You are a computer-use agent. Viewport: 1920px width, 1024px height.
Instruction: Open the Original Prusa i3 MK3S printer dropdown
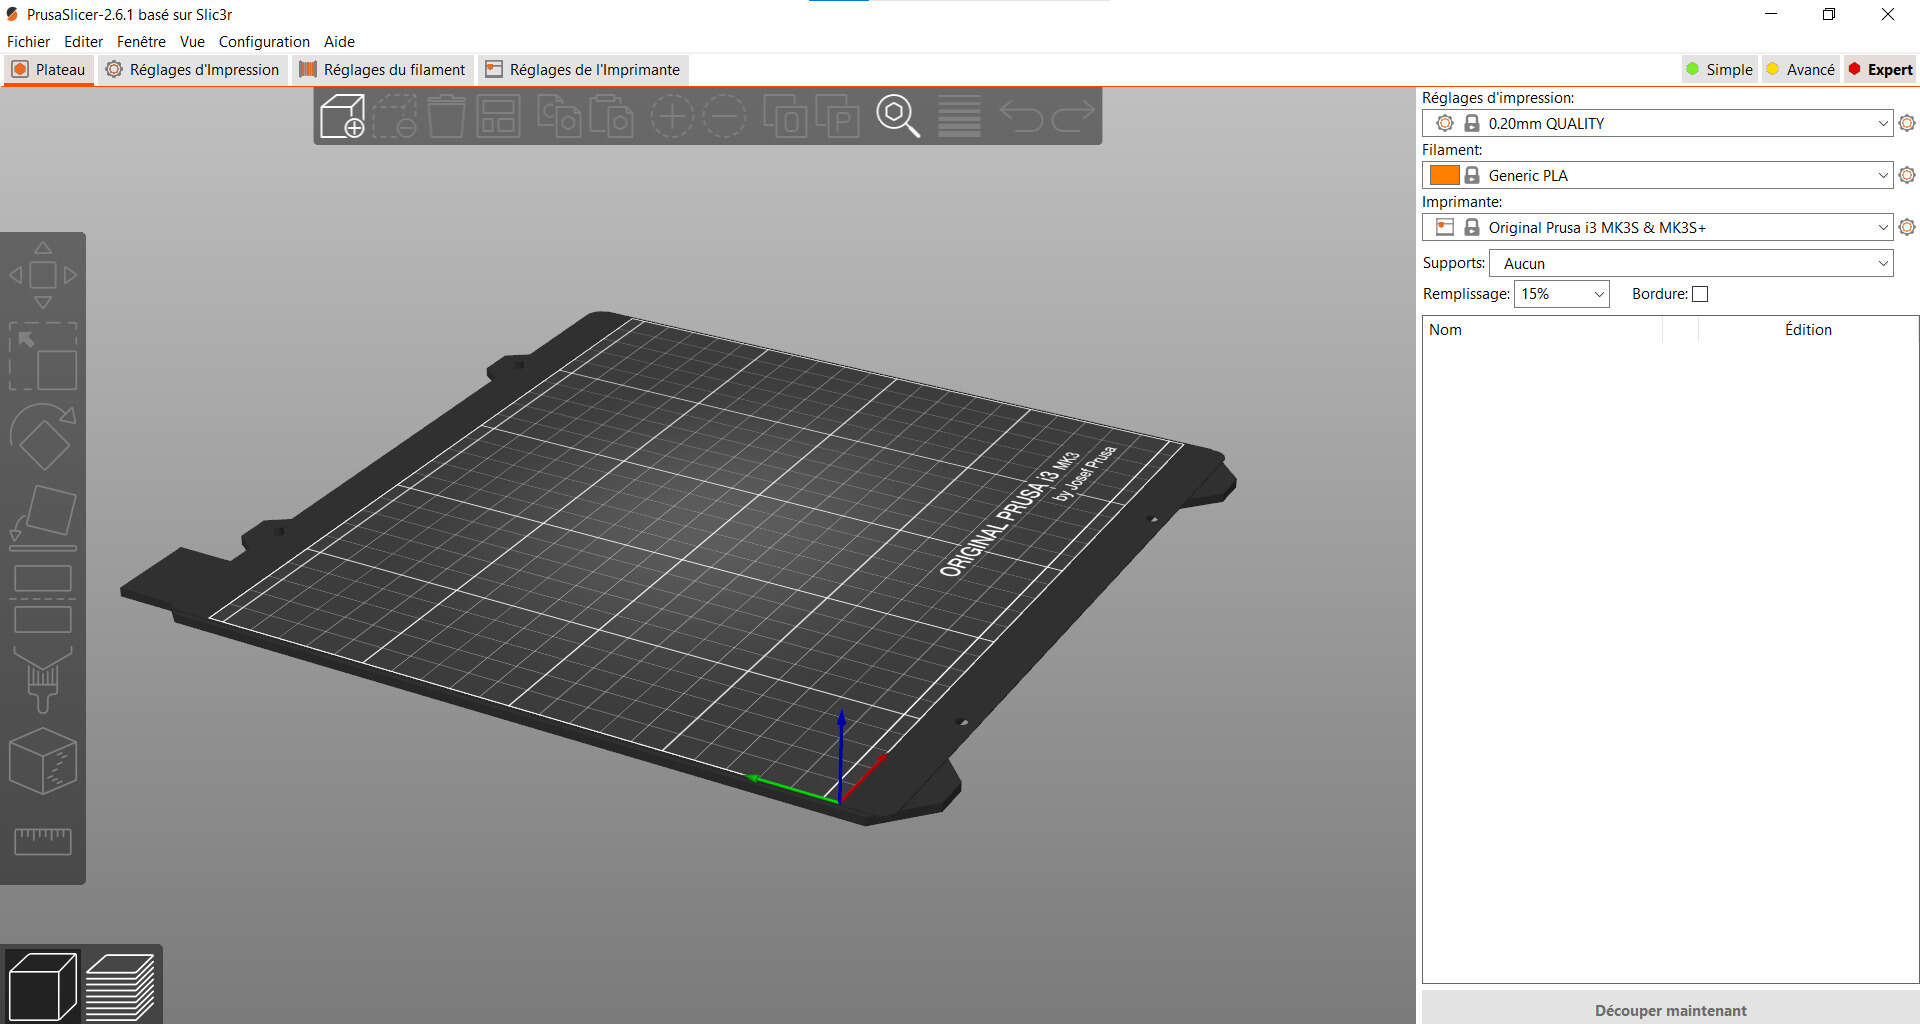click(x=1657, y=227)
